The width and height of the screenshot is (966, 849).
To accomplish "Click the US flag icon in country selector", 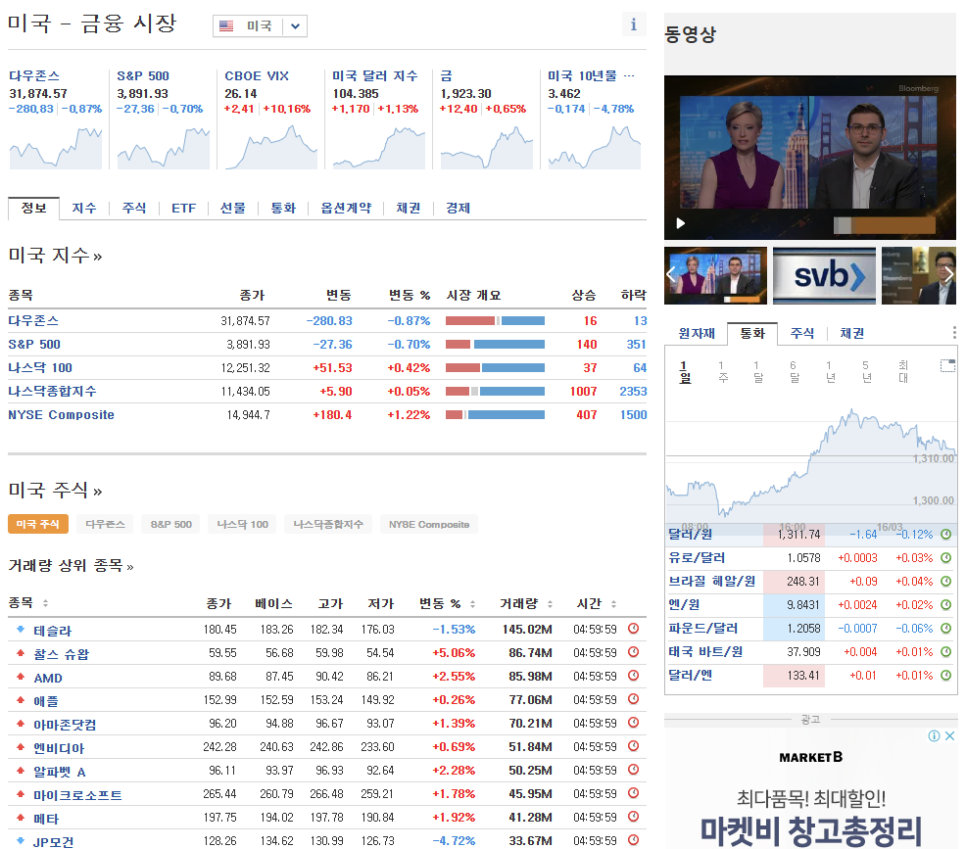I will click(x=226, y=26).
